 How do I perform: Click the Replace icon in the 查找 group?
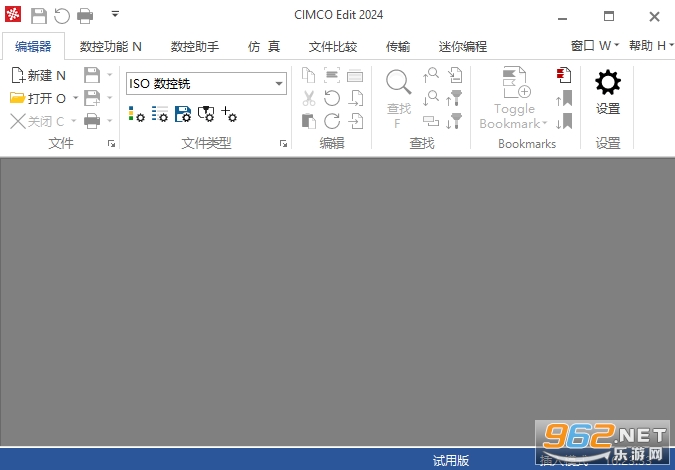point(430,121)
